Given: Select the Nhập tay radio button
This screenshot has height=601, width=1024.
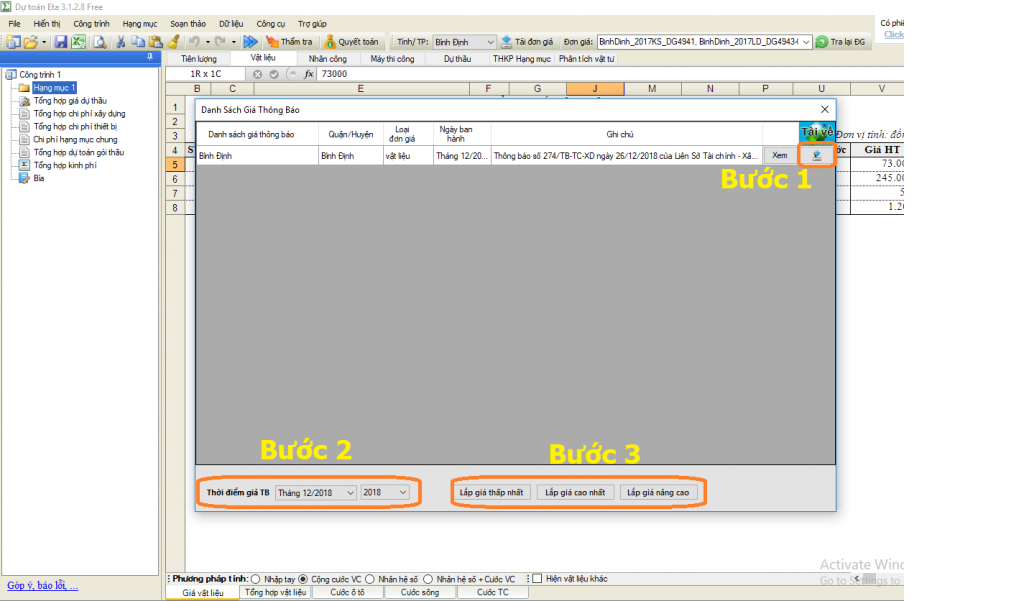Looking at the screenshot, I should 256,579.
